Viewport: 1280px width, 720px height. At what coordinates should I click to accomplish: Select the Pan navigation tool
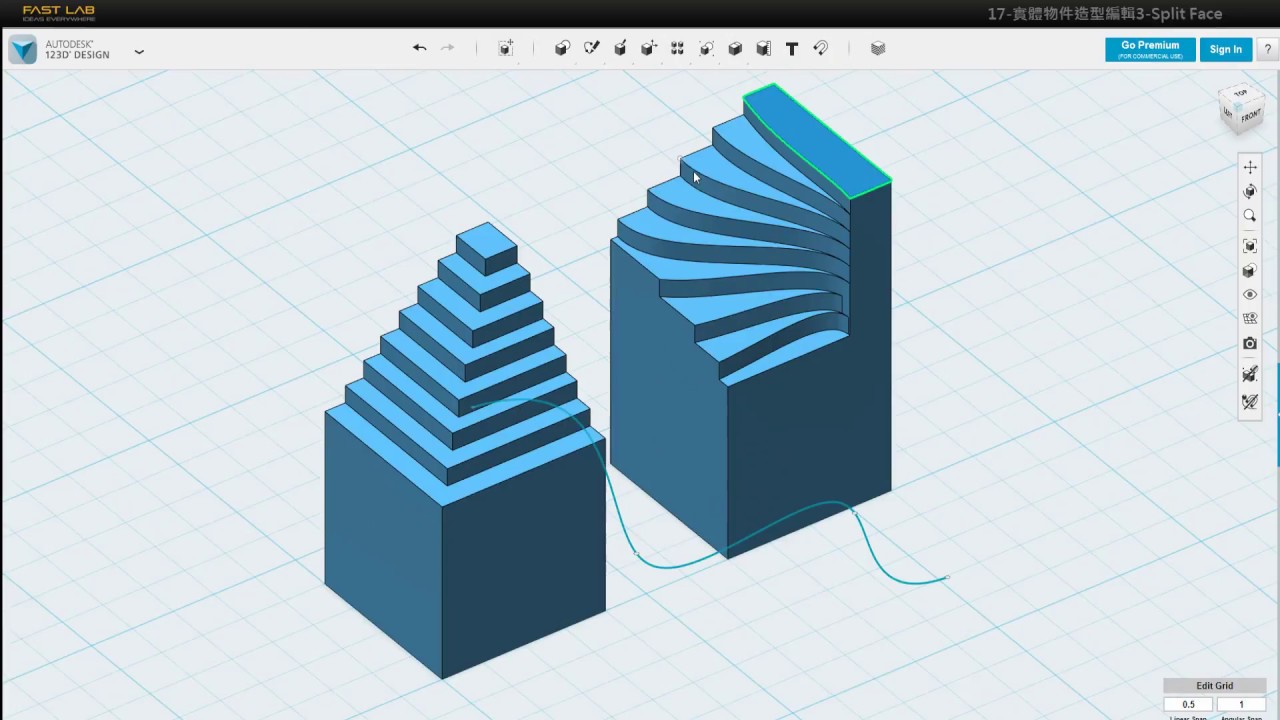1250,167
